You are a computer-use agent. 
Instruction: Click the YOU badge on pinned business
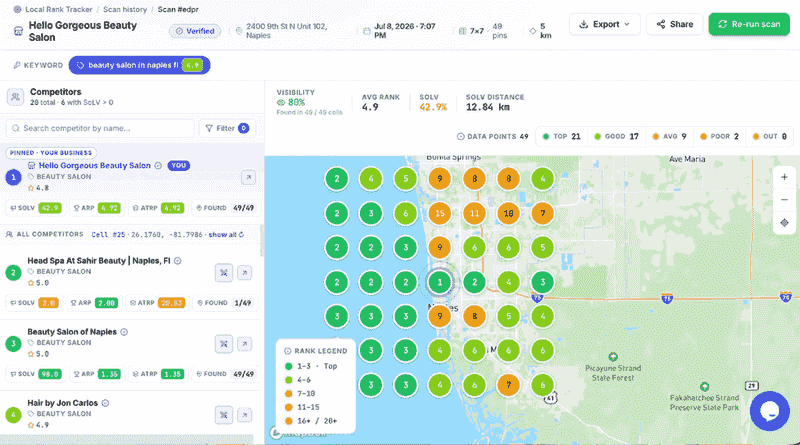pyautogui.click(x=179, y=165)
